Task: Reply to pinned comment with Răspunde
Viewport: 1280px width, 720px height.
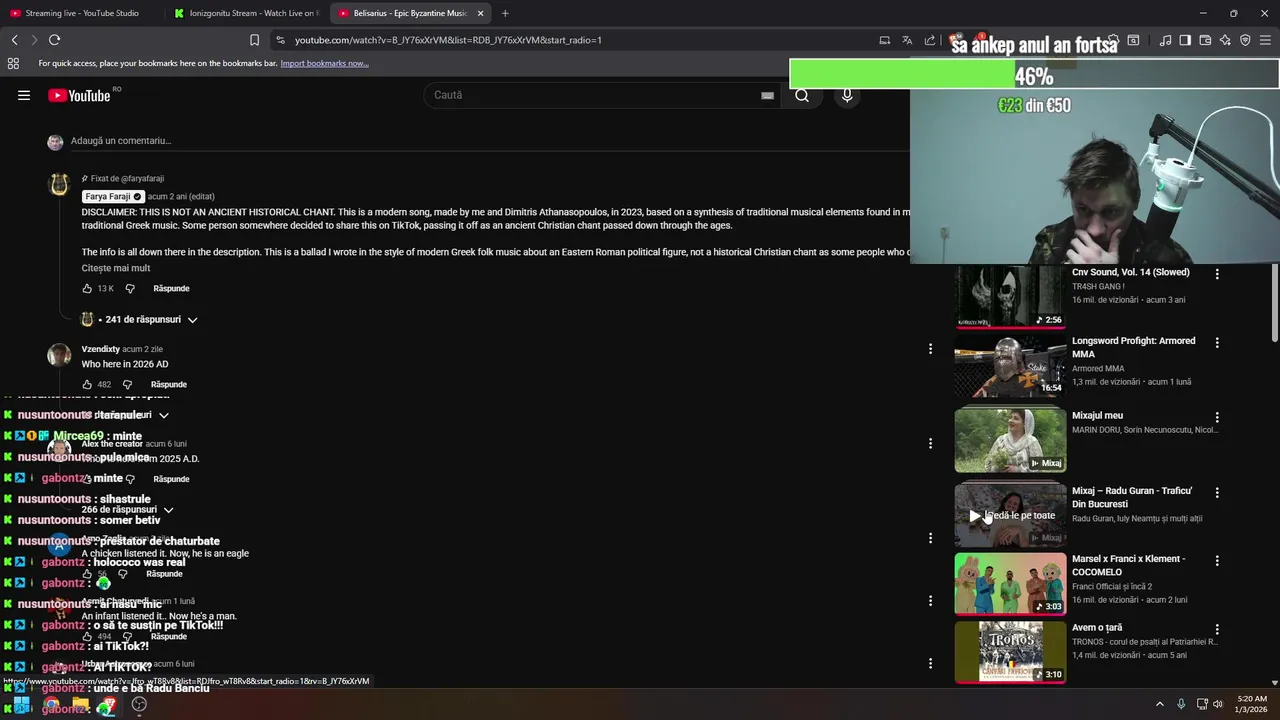Action: [171, 288]
